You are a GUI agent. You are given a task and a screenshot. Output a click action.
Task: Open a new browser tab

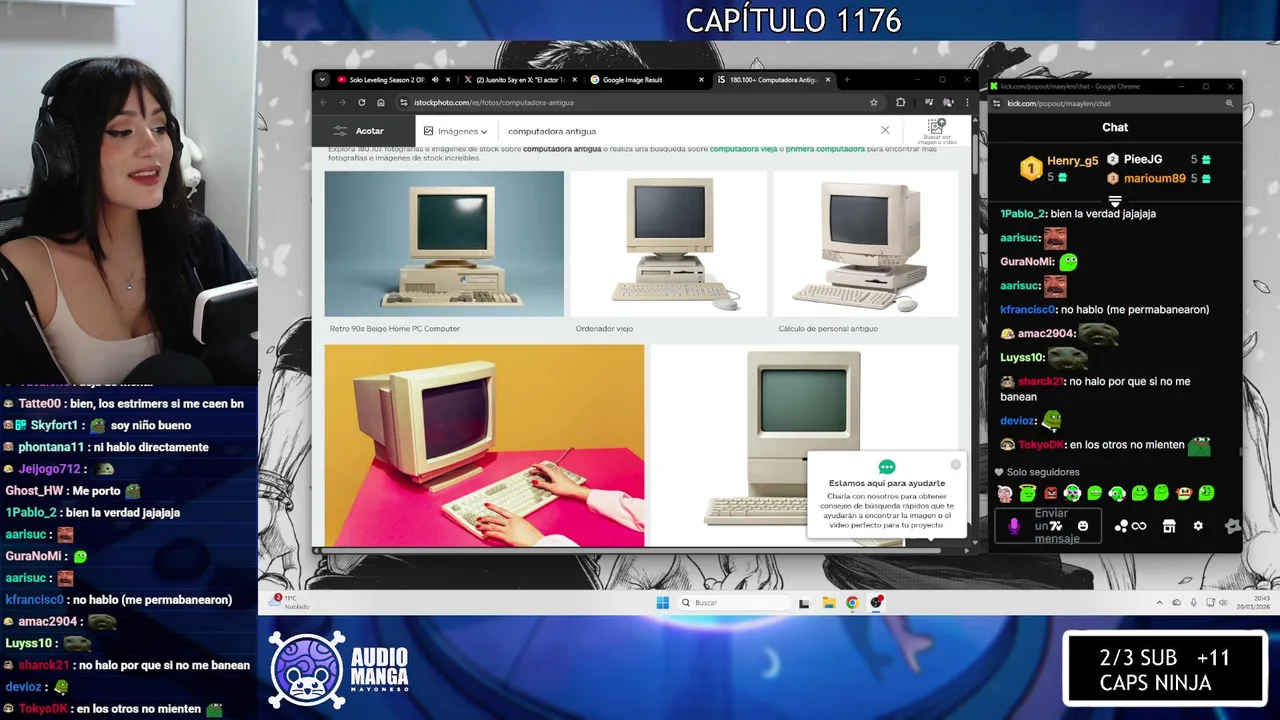(847, 80)
